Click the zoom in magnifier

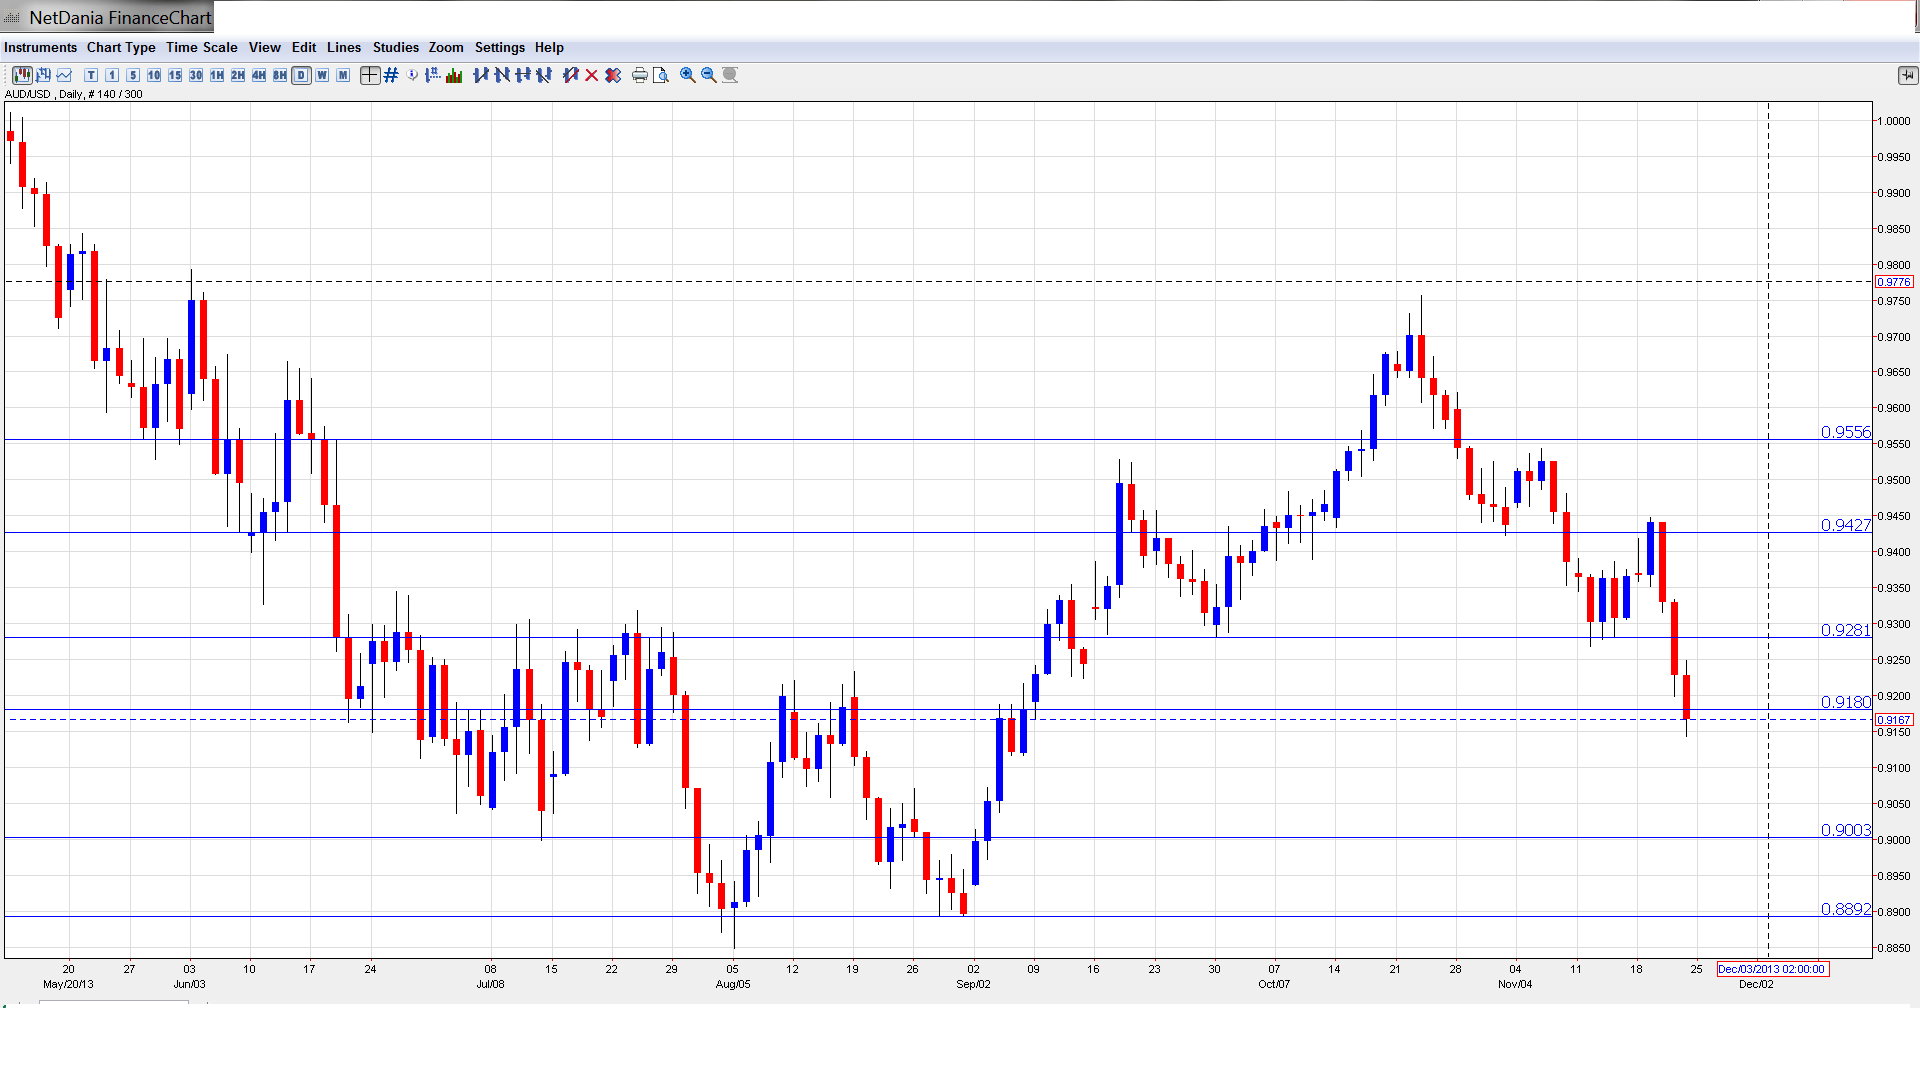click(688, 75)
